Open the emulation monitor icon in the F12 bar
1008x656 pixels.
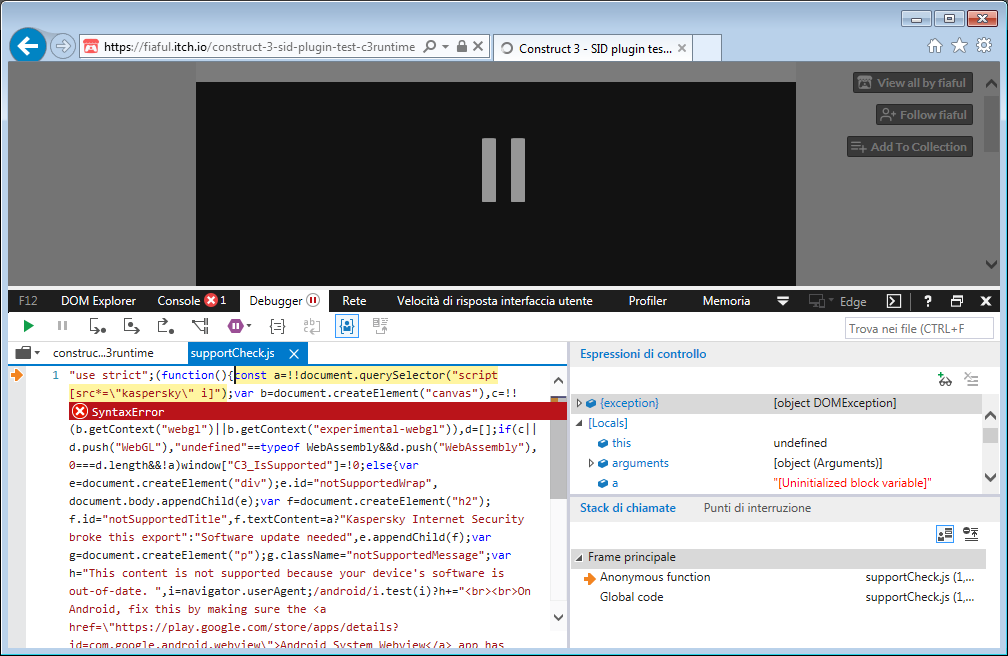tap(819, 301)
